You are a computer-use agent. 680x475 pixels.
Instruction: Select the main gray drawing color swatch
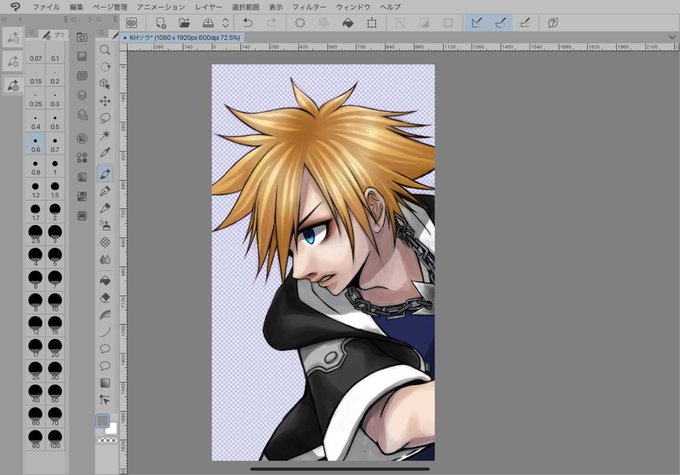pyautogui.click(x=102, y=421)
